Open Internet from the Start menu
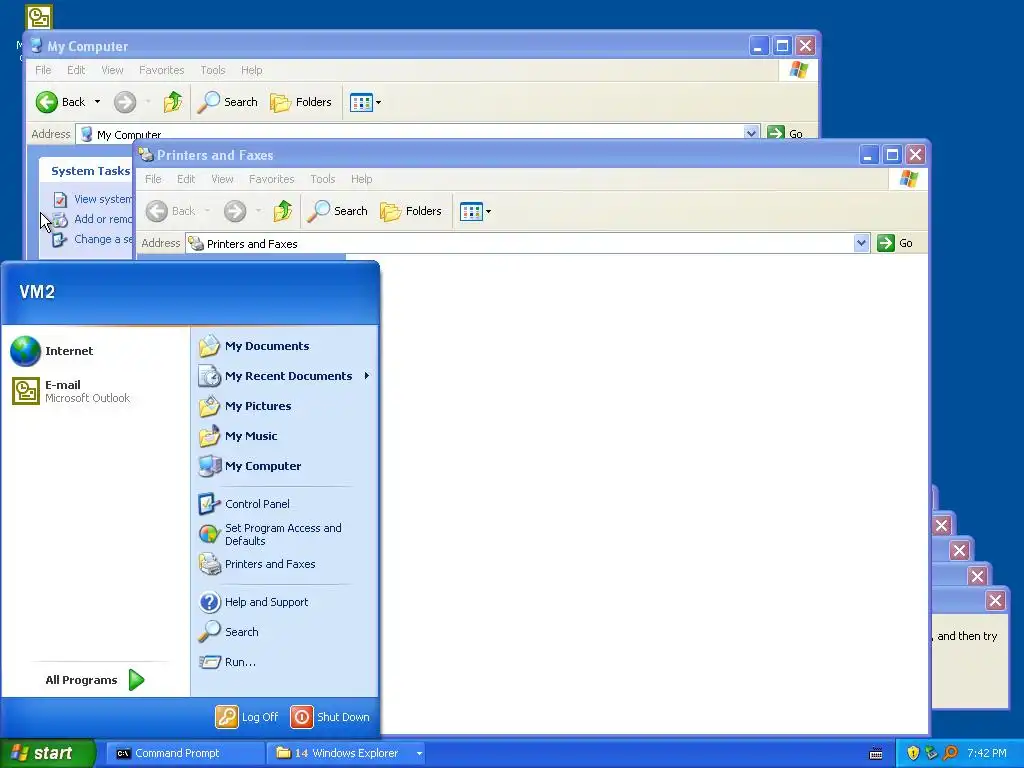Image resolution: width=1024 pixels, height=768 pixels. [x=52, y=351]
